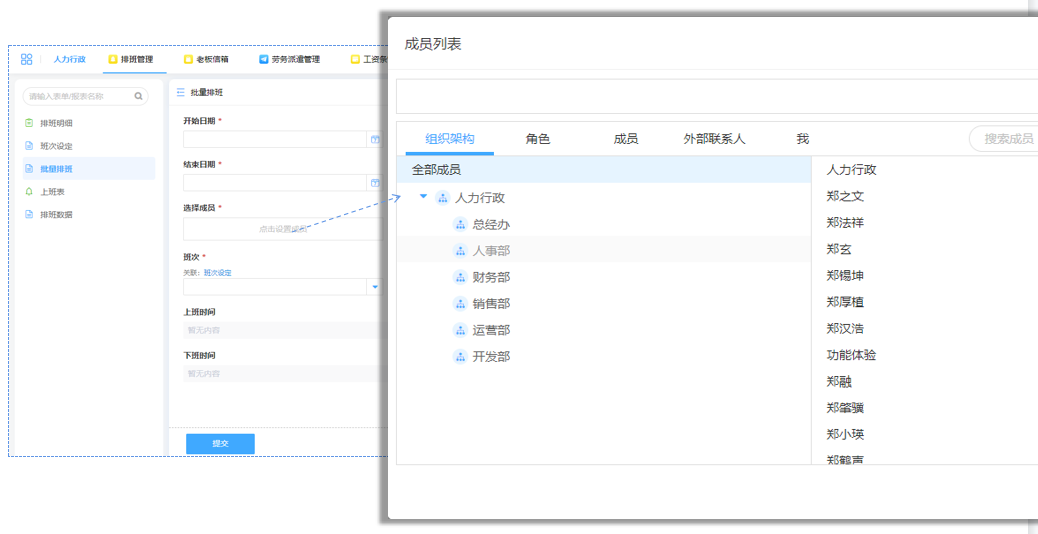Click the 搜索成员 search field

(1005, 139)
